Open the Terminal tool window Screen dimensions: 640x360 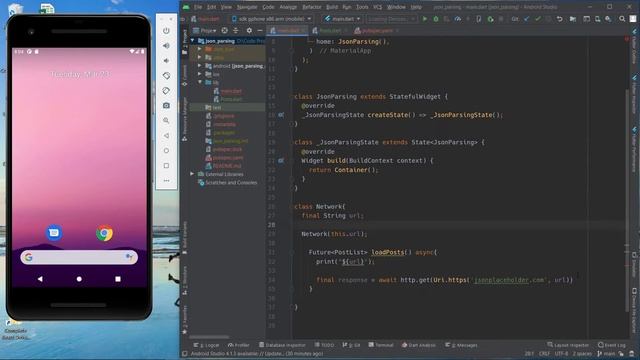(381, 345)
